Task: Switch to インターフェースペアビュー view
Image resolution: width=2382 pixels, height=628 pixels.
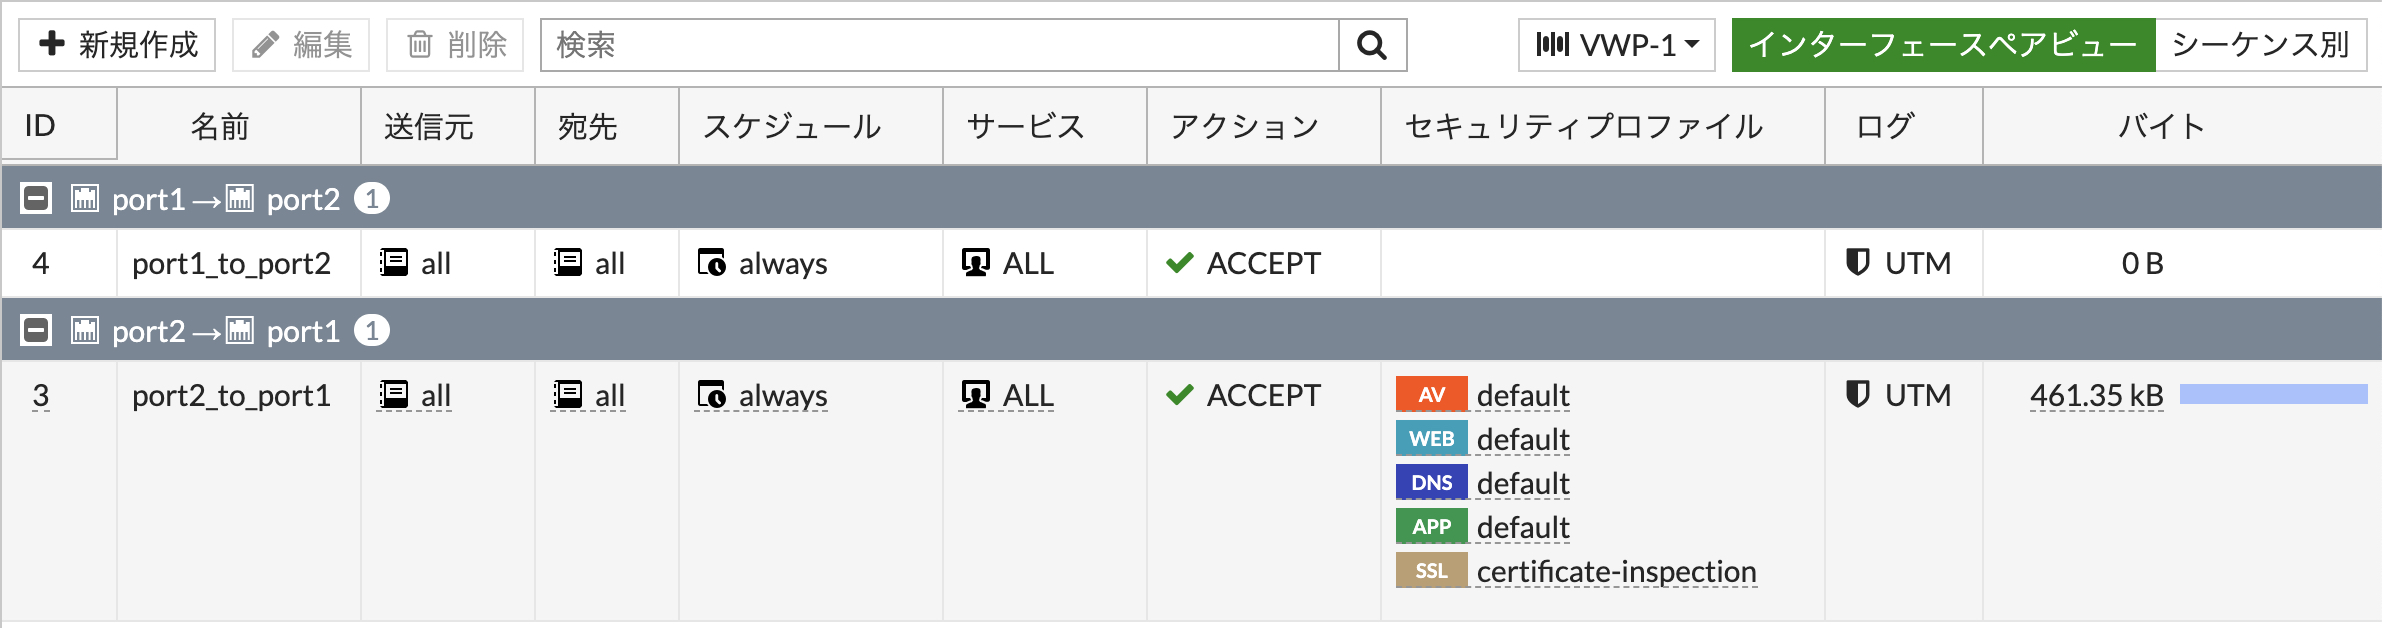Action: 1943,45
